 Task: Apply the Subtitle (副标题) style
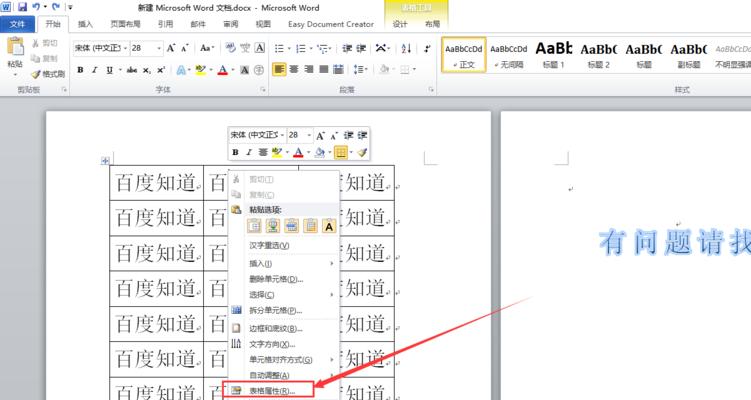[x=689, y=55]
